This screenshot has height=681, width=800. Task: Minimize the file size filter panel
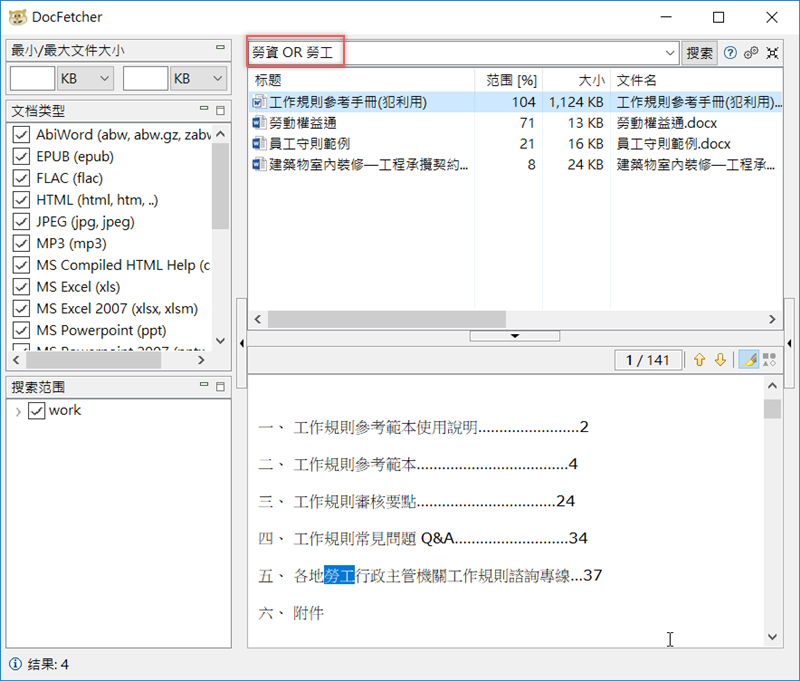pyautogui.click(x=220, y=47)
